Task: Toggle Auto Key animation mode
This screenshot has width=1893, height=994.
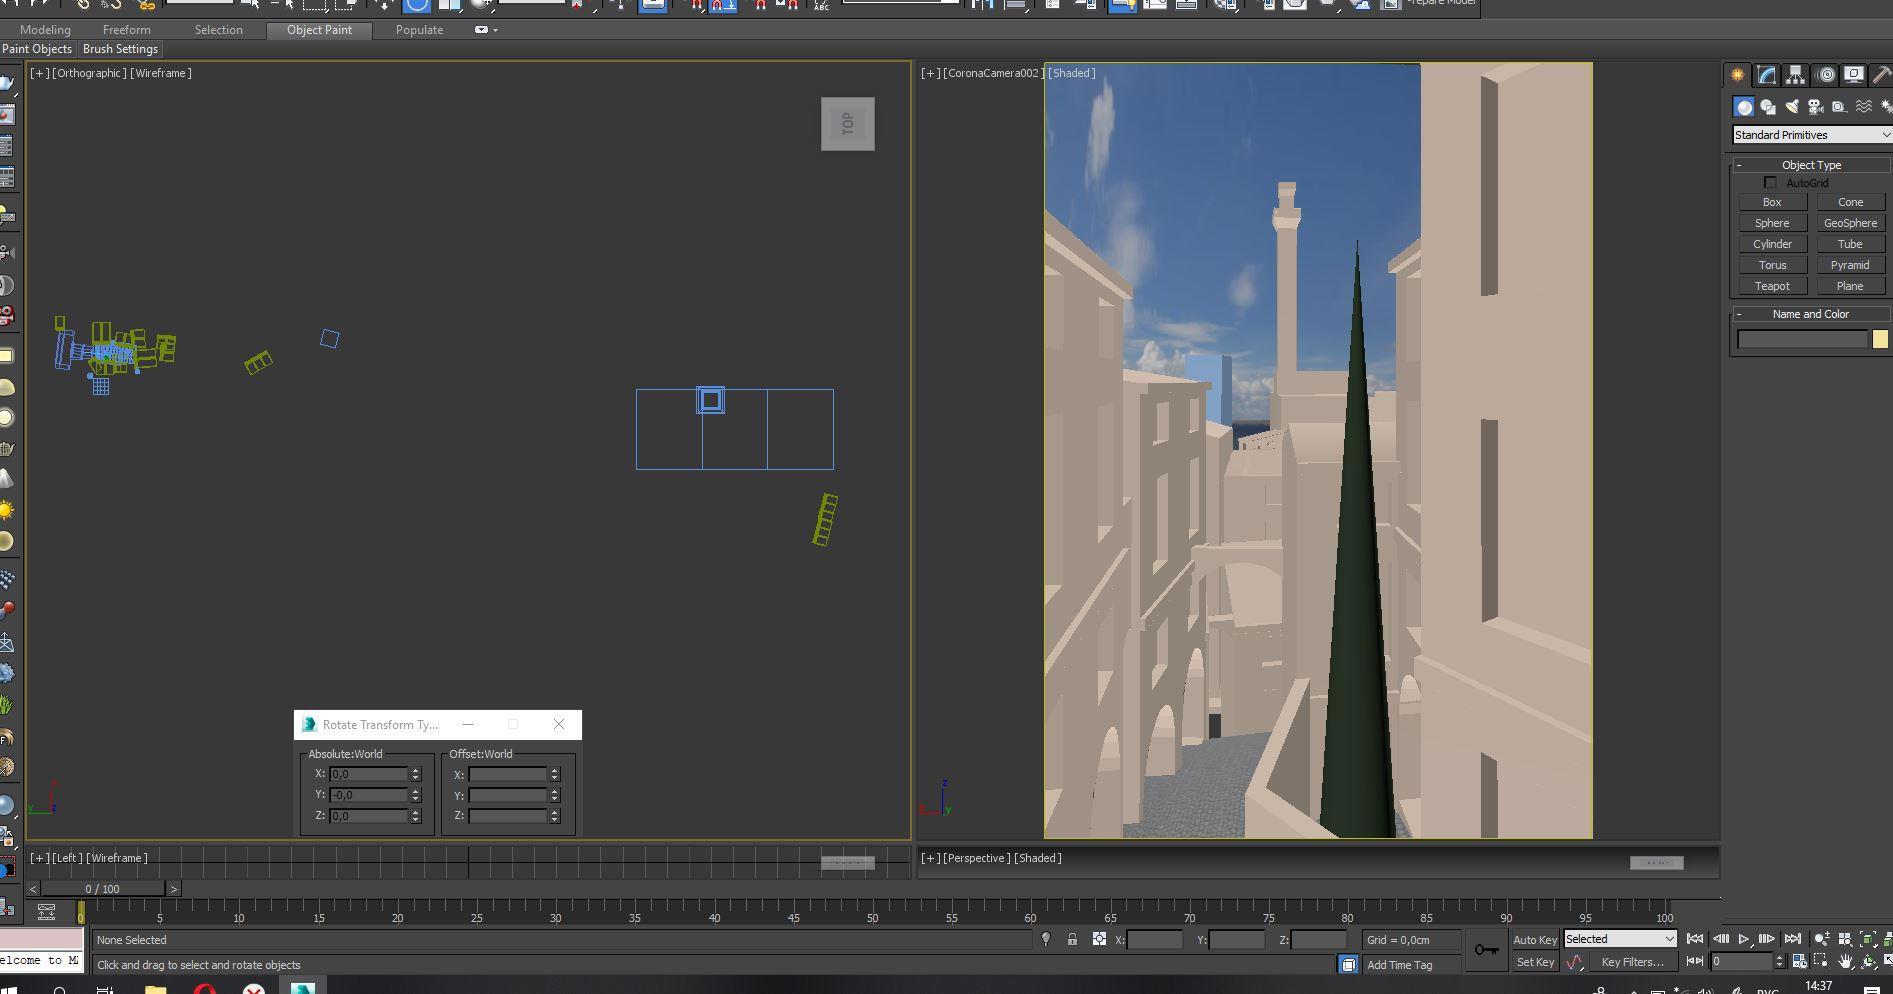Action: (1534, 940)
